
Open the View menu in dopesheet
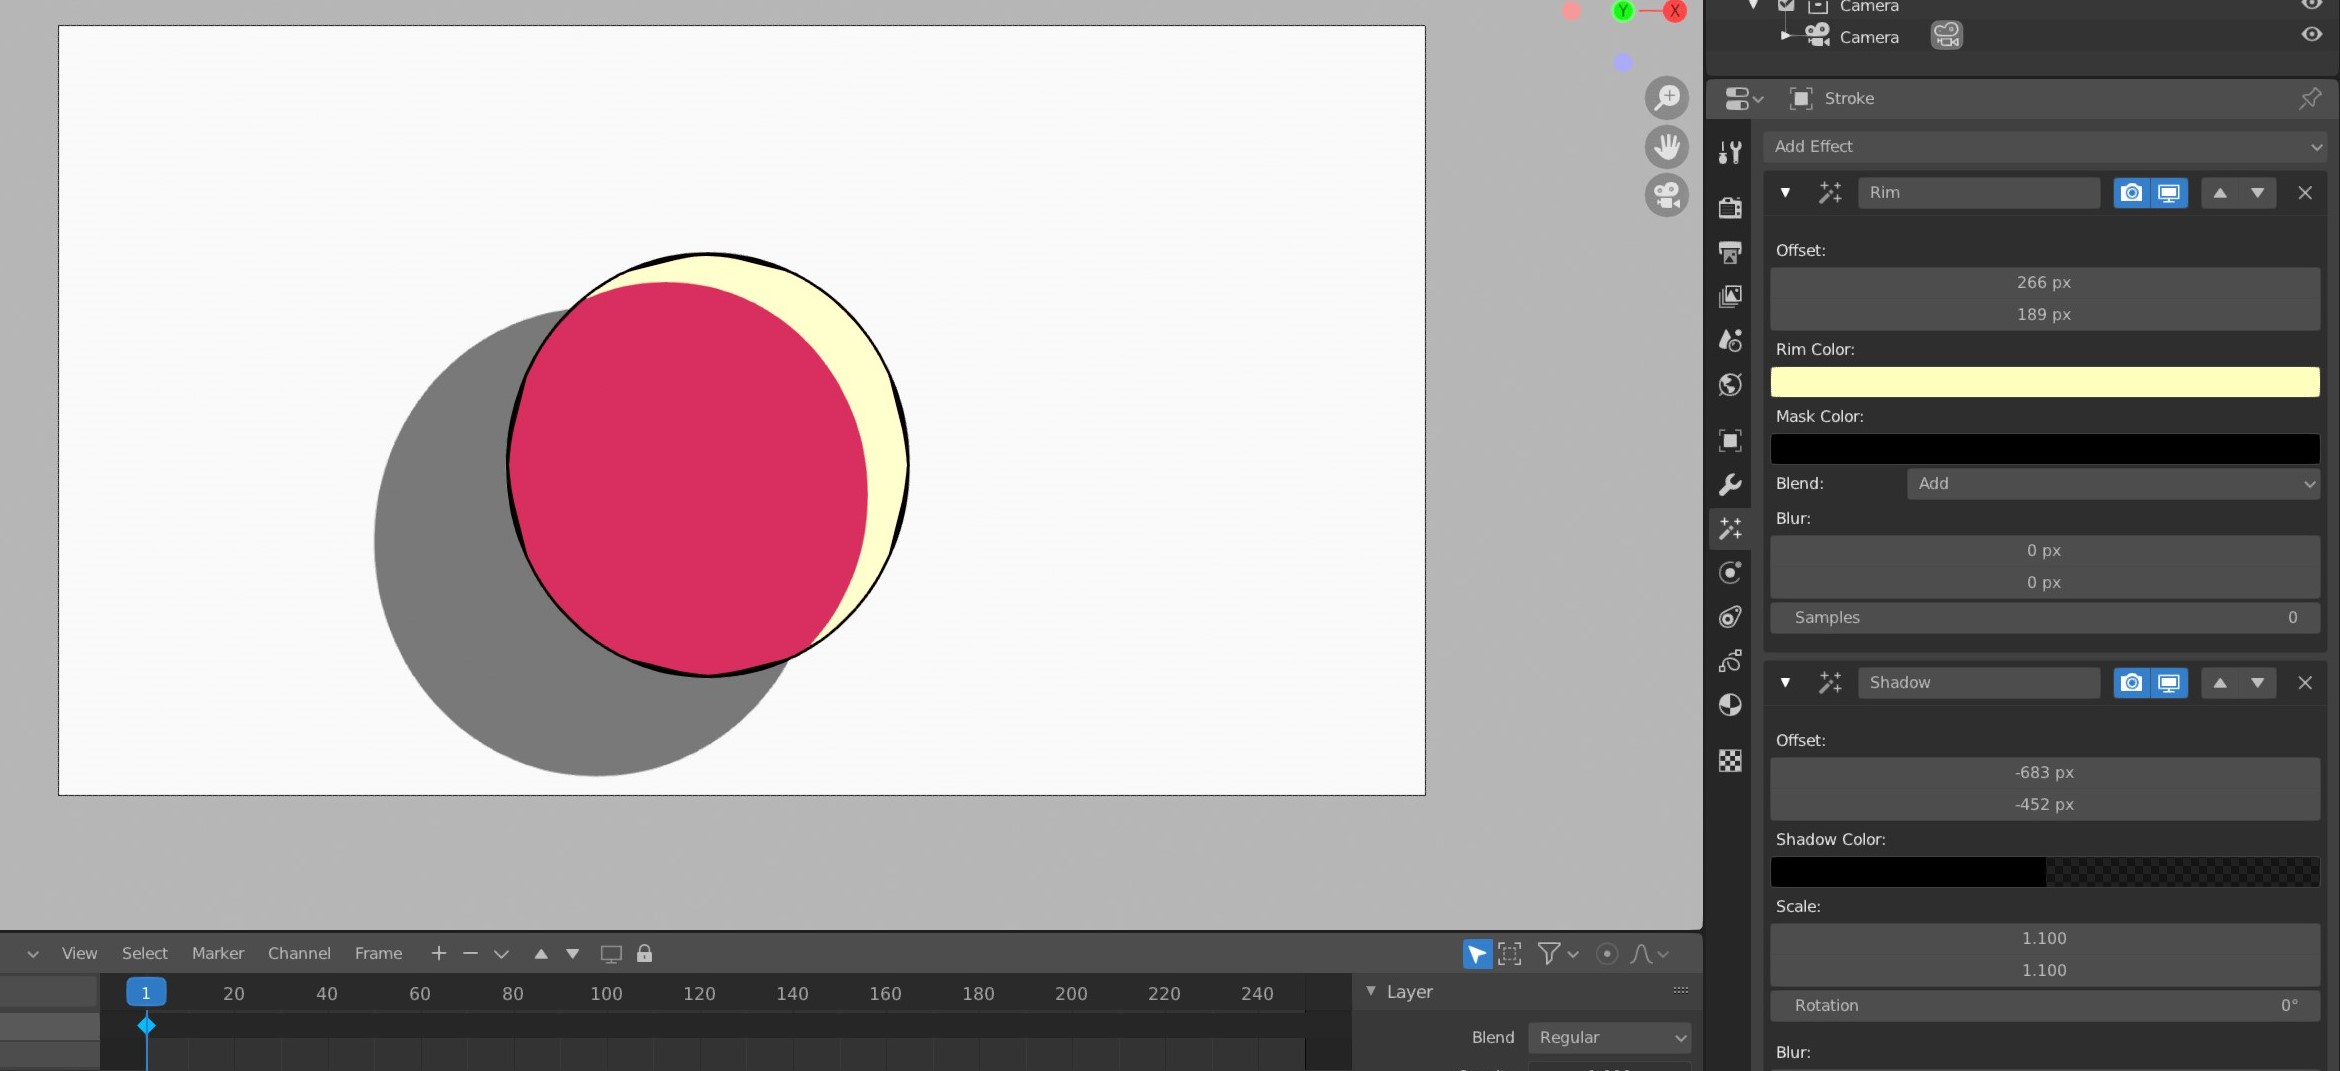79,954
